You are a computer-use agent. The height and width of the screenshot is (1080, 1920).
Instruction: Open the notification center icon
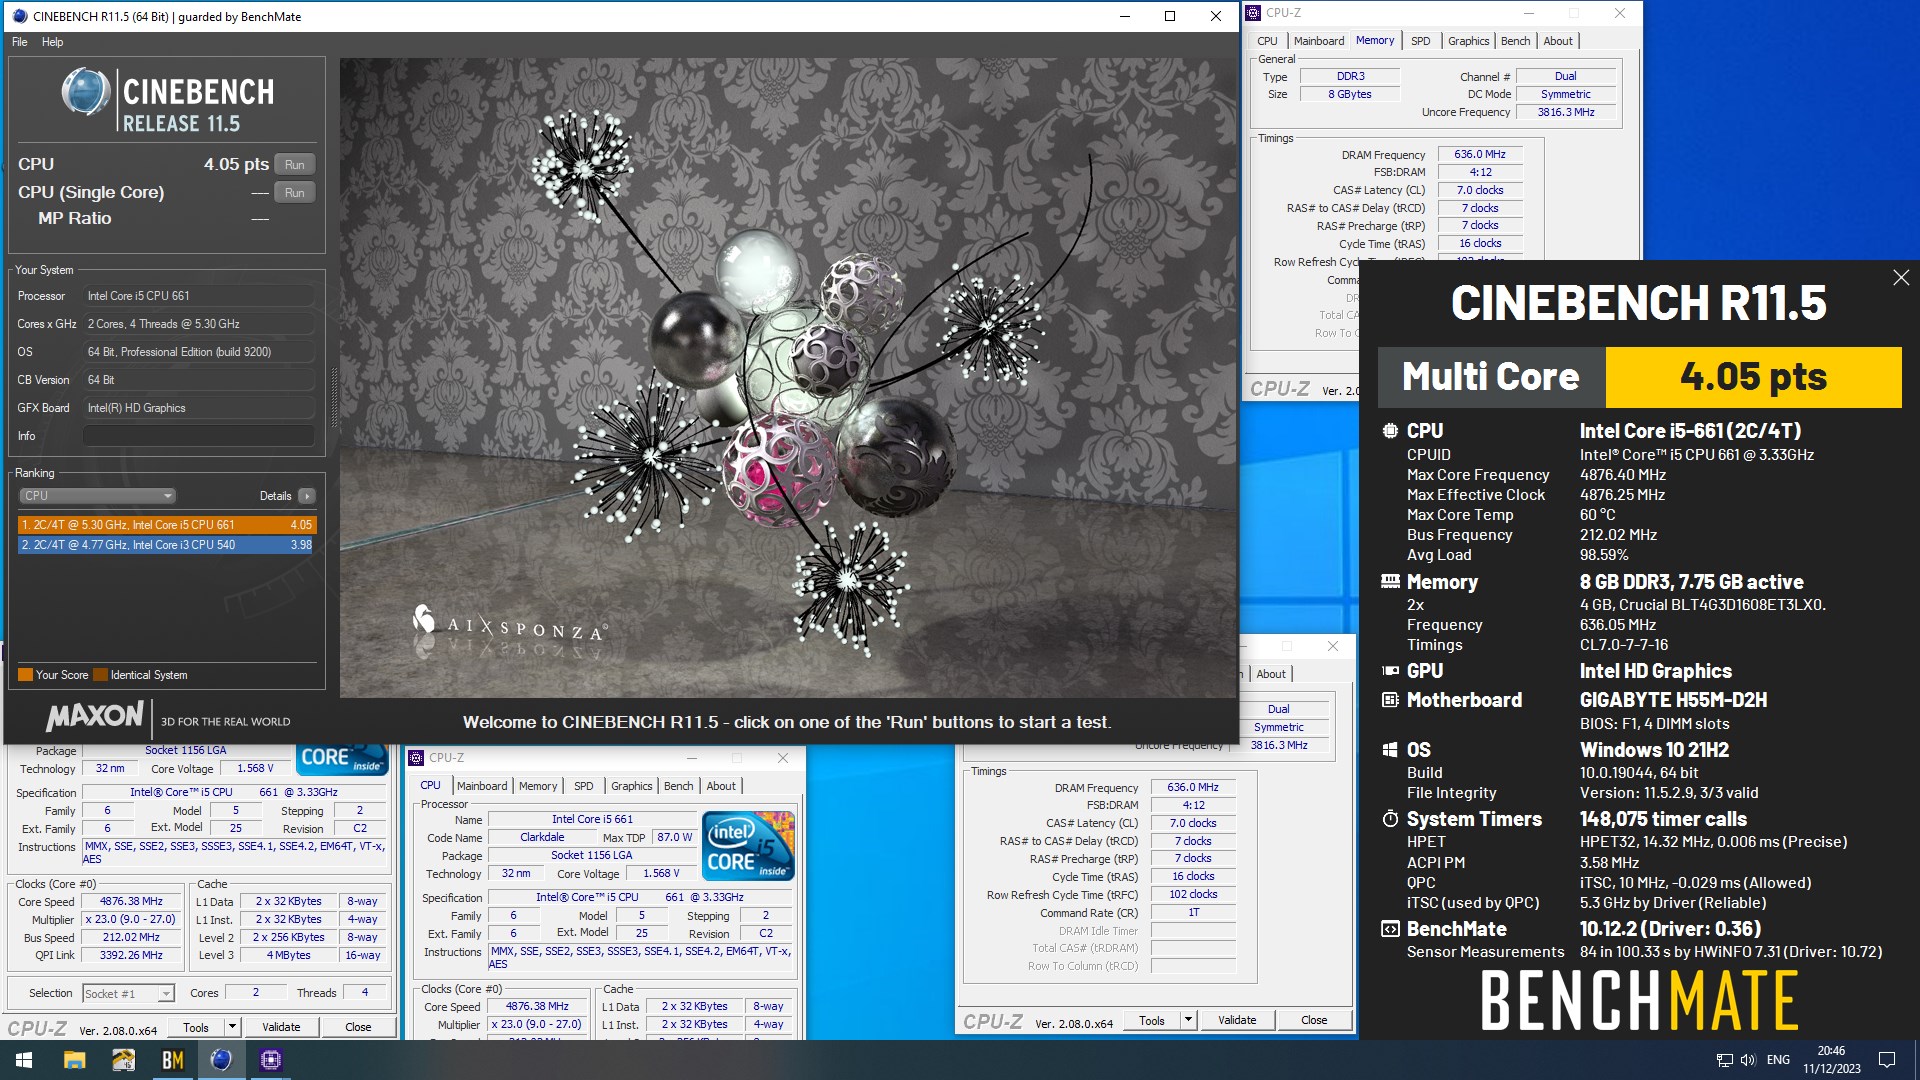click(1887, 1060)
